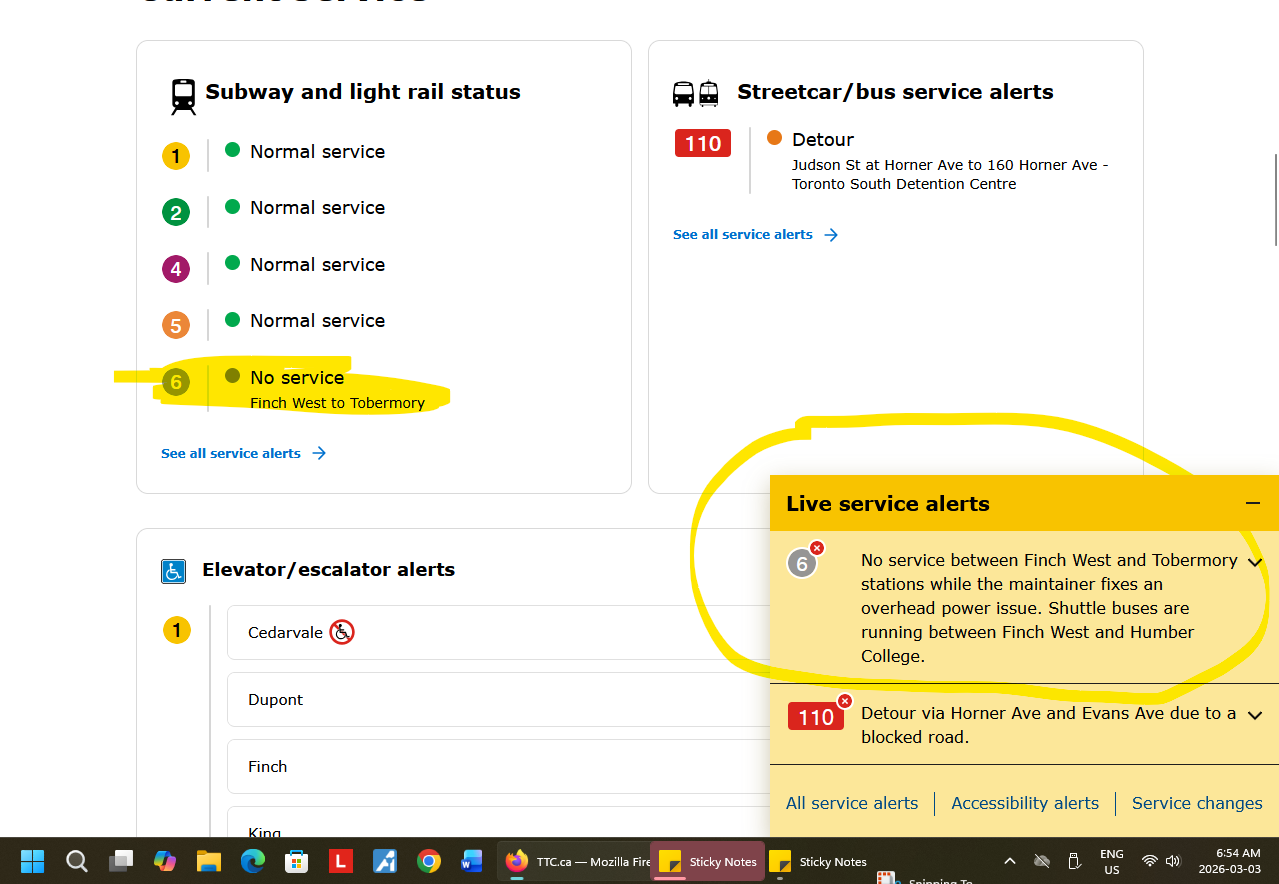Click the accessibility icon beside Elevator/escalator alerts

pyautogui.click(x=174, y=571)
